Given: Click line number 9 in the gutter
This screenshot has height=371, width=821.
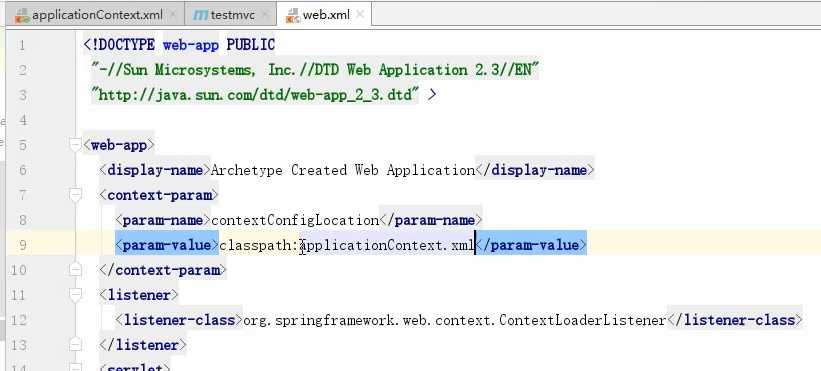Looking at the screenshot, I should click(22, 245).
